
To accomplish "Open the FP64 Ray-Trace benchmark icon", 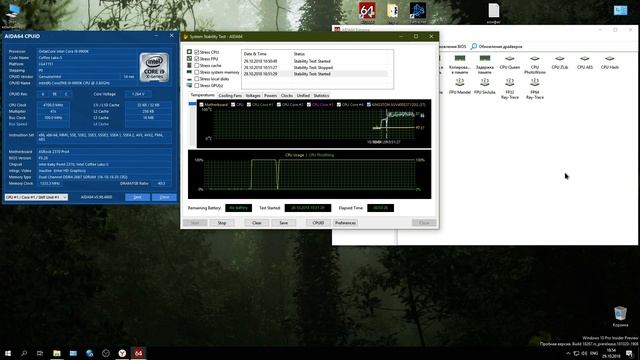I will point(535,82).
